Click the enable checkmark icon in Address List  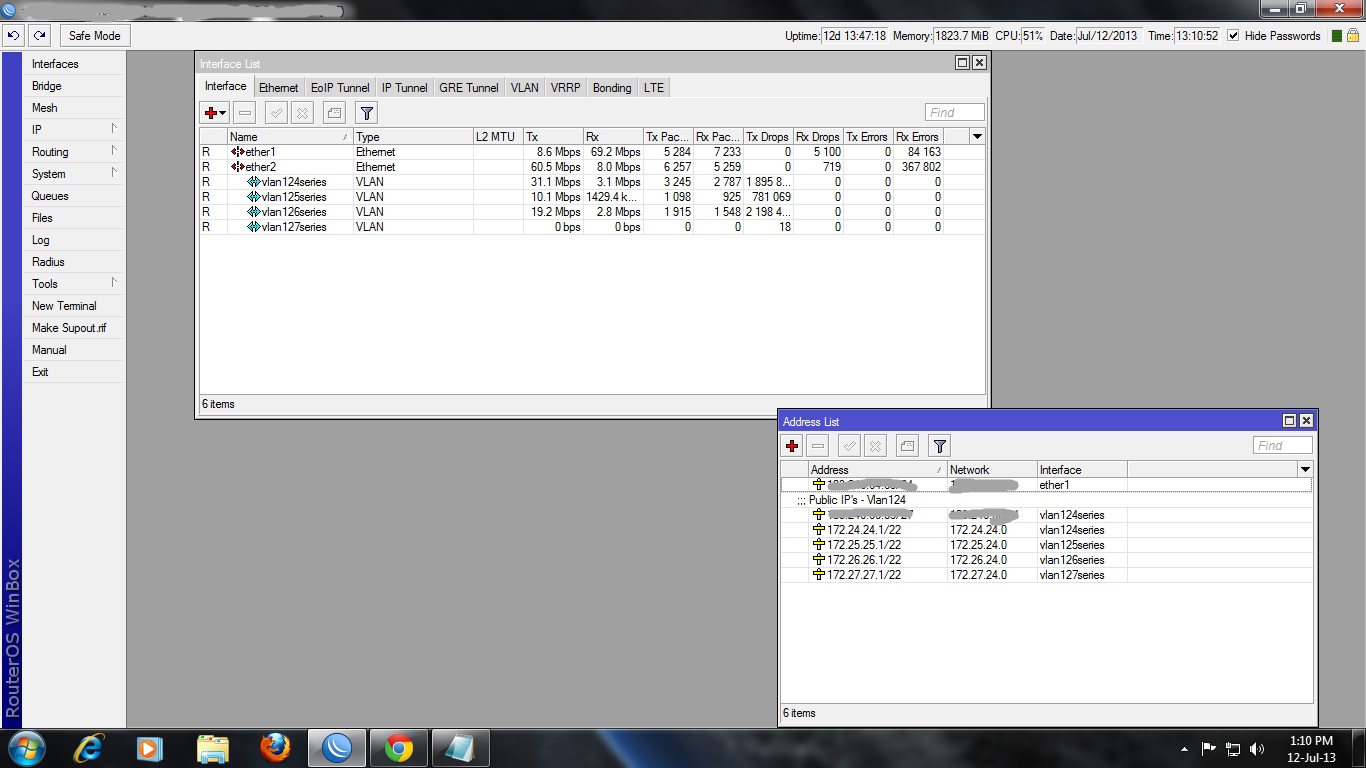(849, 446)
